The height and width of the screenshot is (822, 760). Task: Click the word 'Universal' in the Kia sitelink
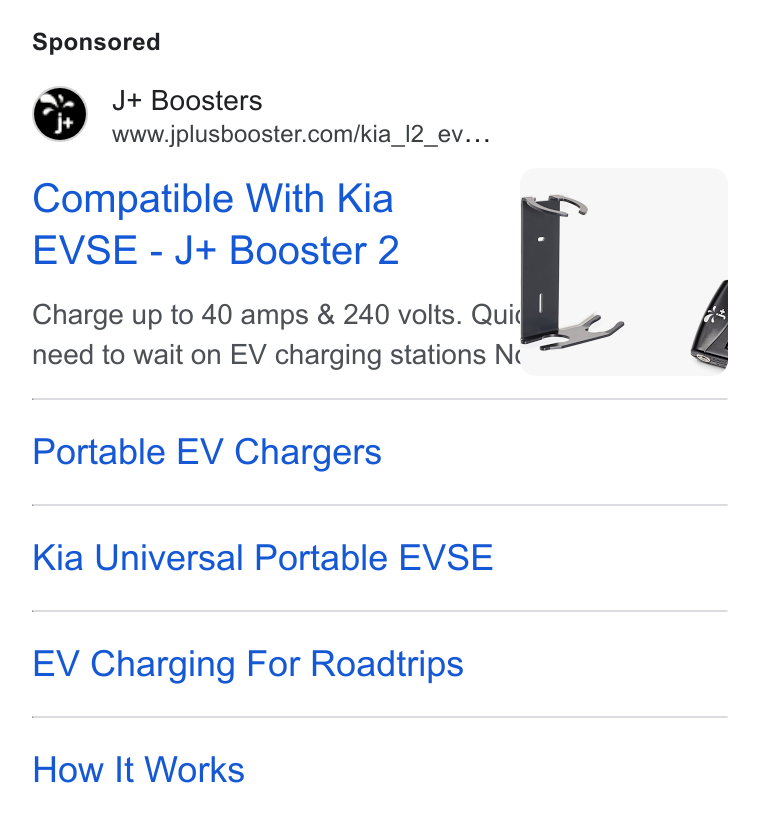point(169,557)
